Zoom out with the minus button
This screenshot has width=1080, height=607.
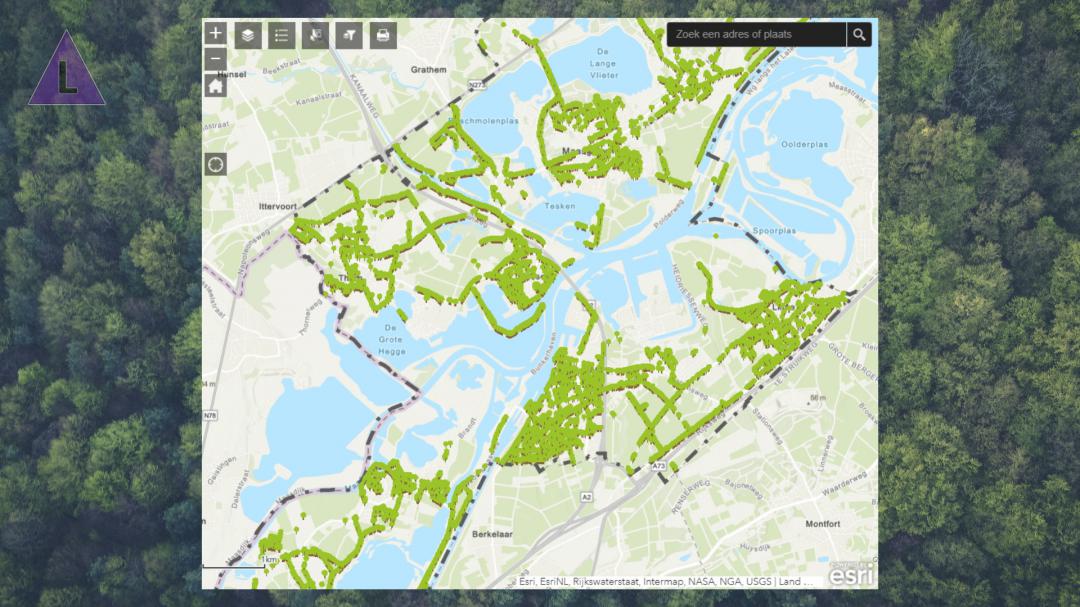click(x=216, y=59)
